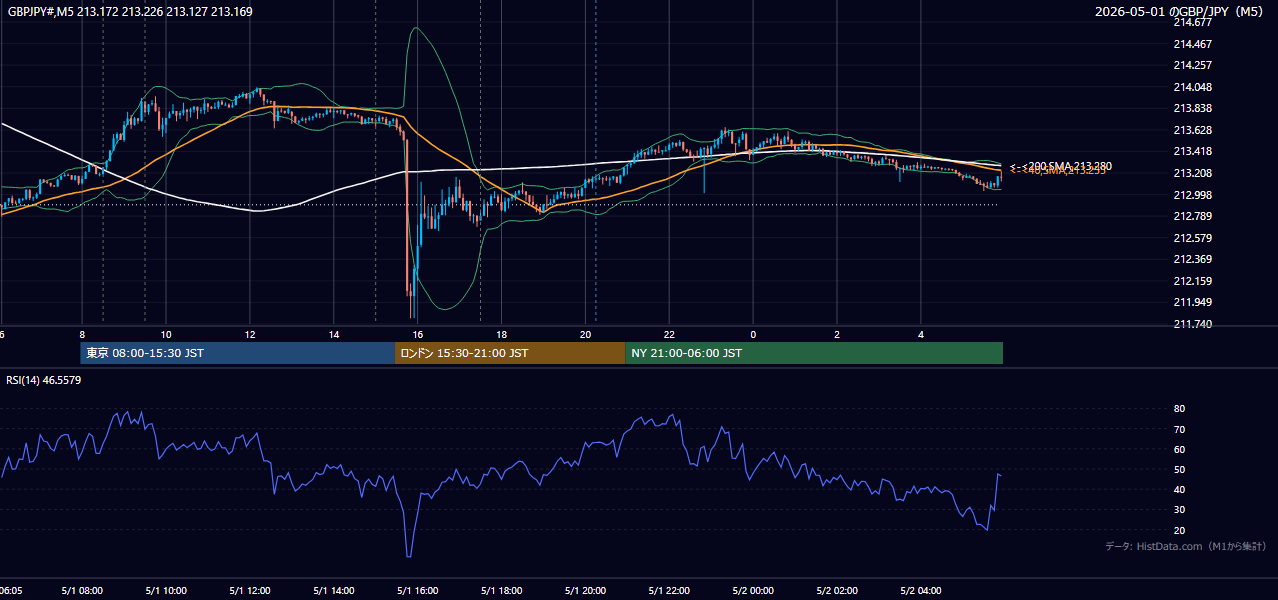
Task: Click hour label 18 under price chart
Action: tap(502, 334)
